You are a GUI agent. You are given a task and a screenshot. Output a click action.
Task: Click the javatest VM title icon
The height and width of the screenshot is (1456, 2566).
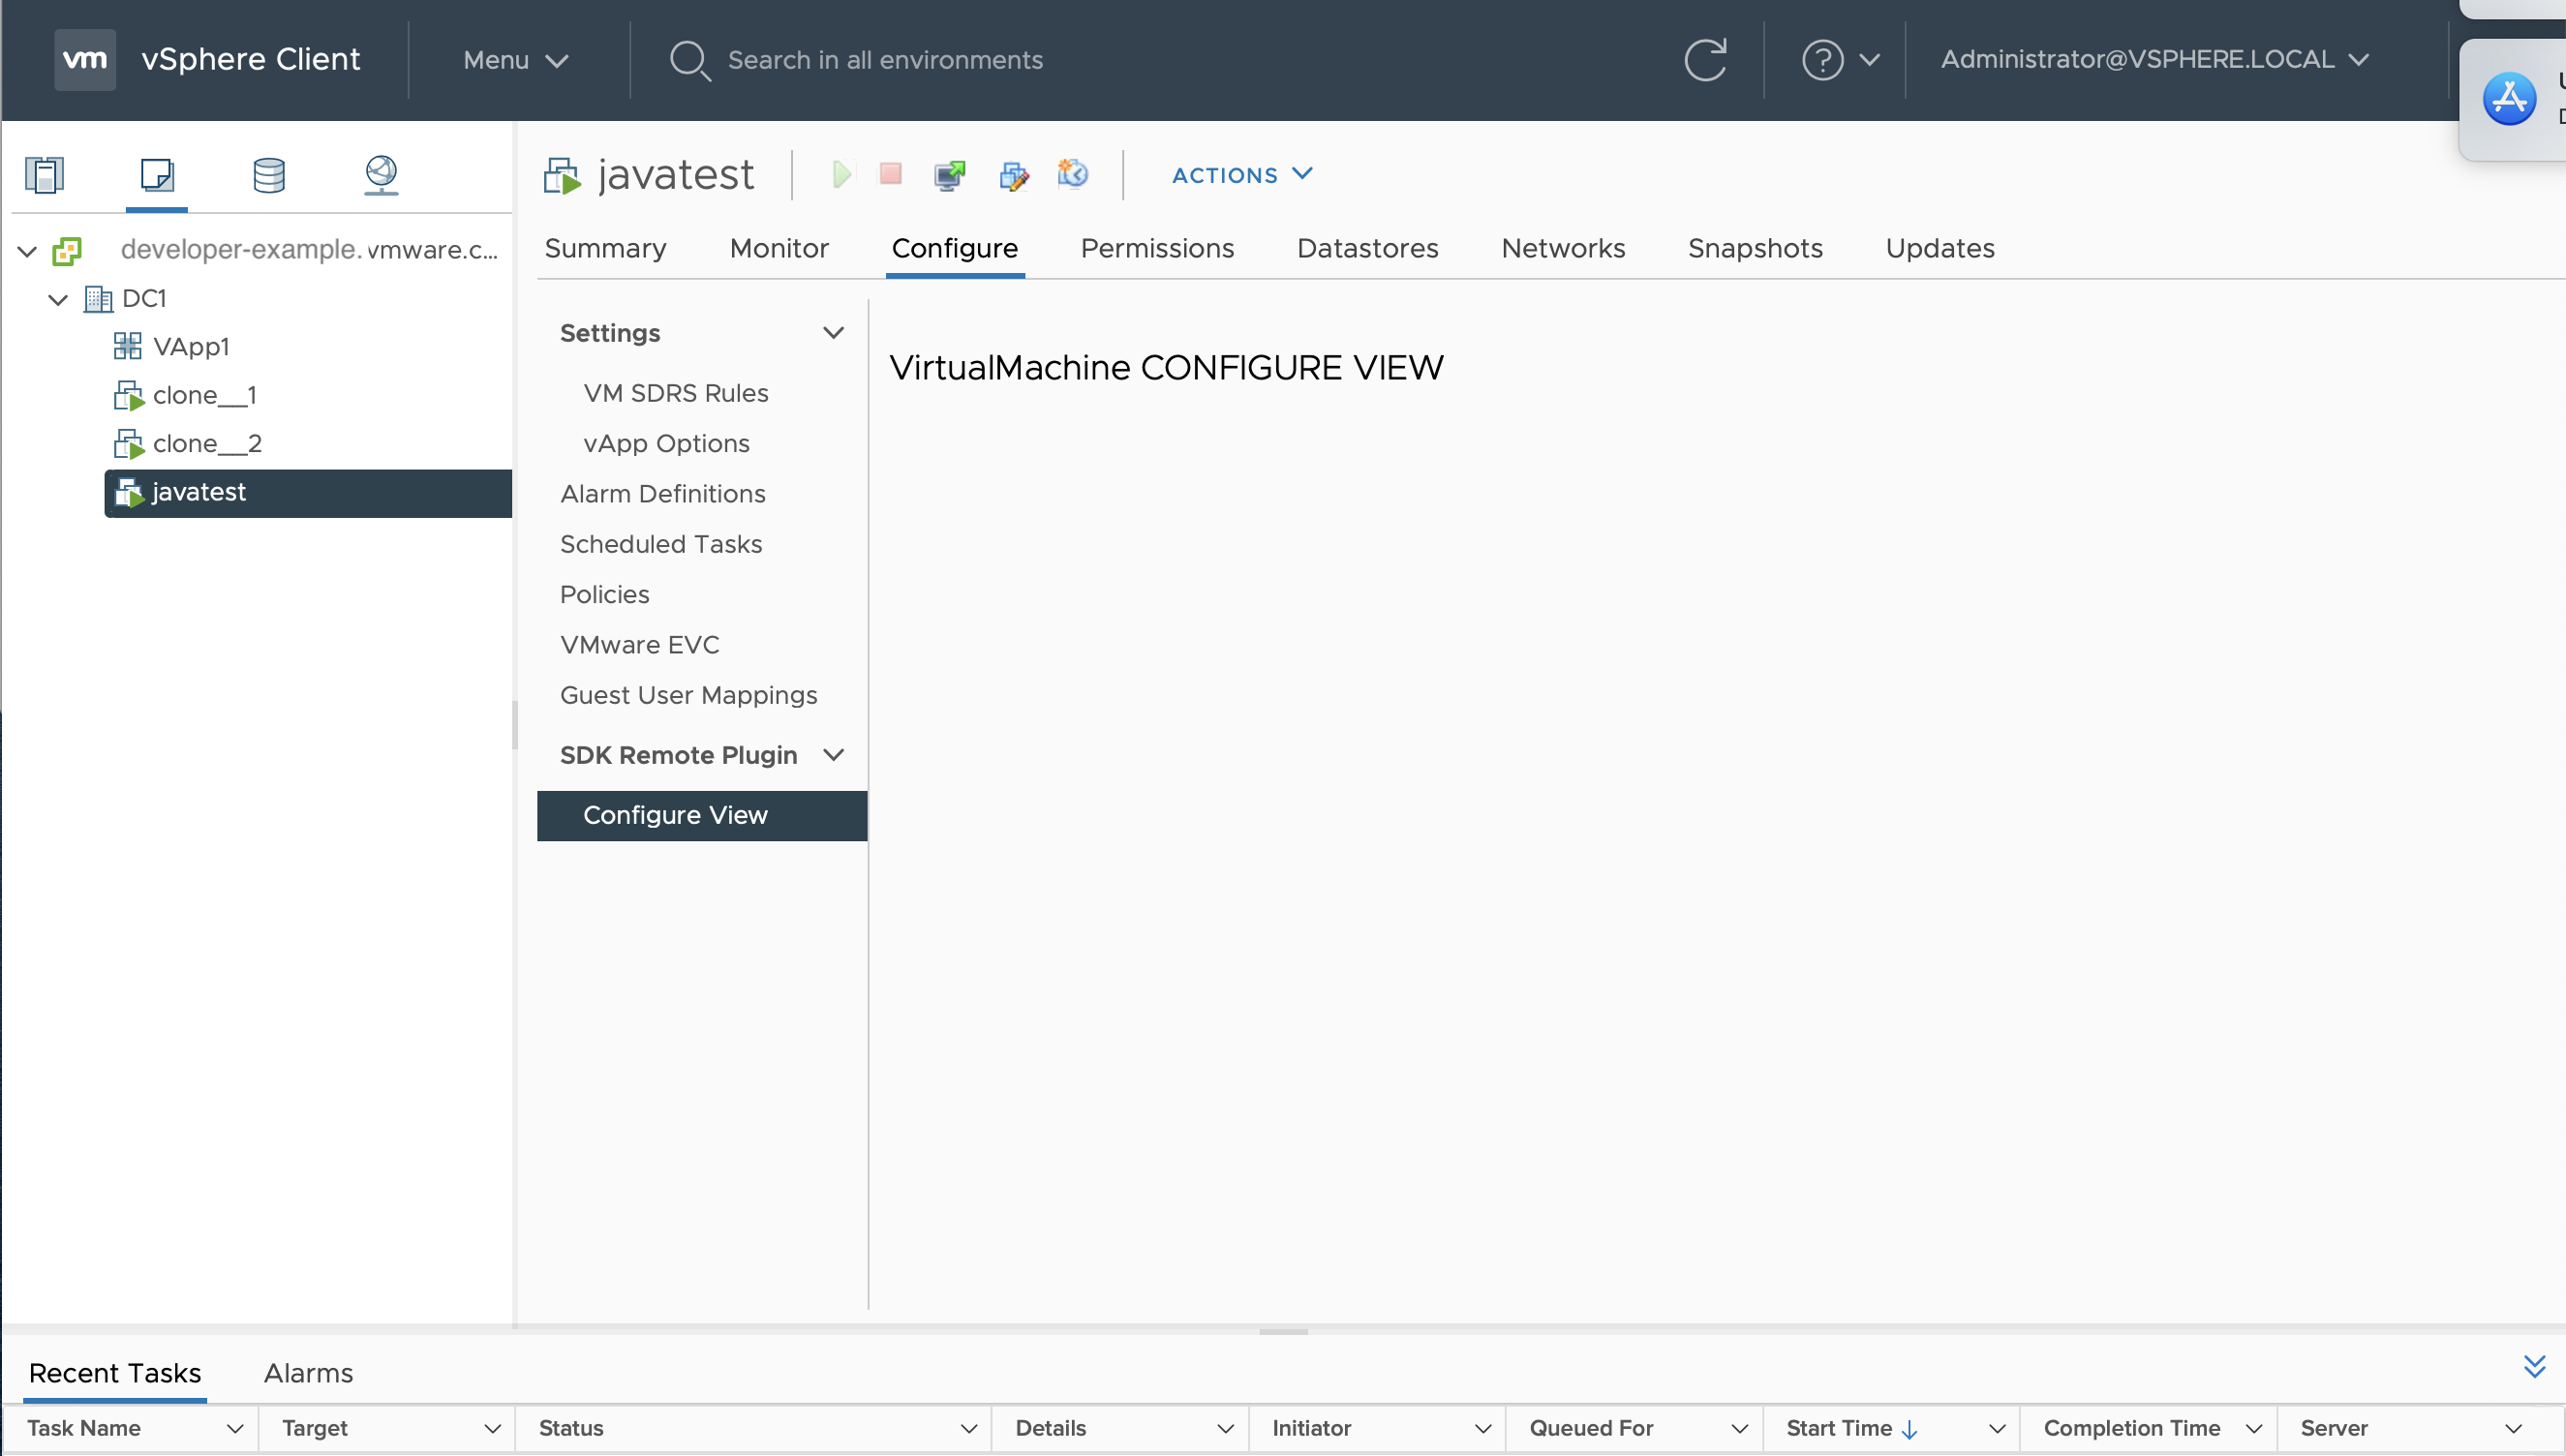coord(562,176)
